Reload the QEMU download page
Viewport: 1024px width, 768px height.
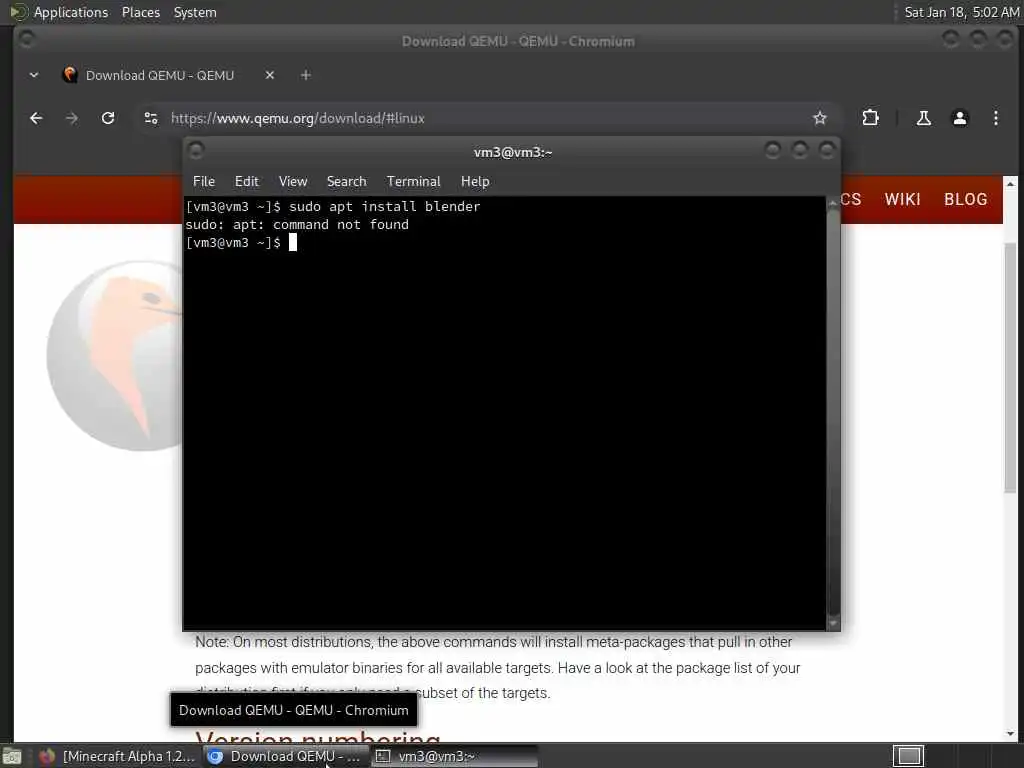tap(108, 118)
